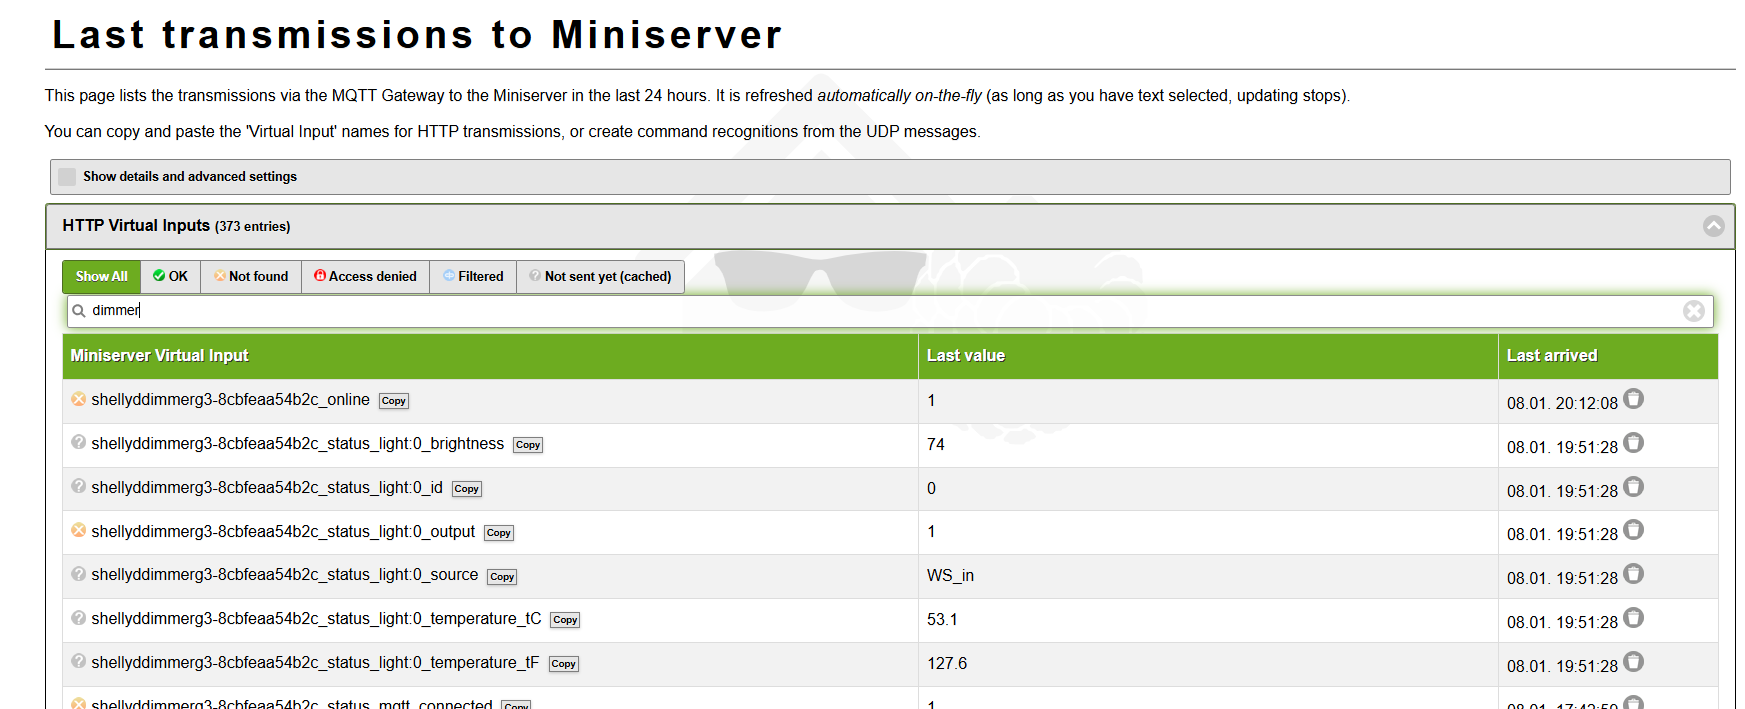
Task: Delete the _online row via trash icon
Action: (x=1633, y=399)
